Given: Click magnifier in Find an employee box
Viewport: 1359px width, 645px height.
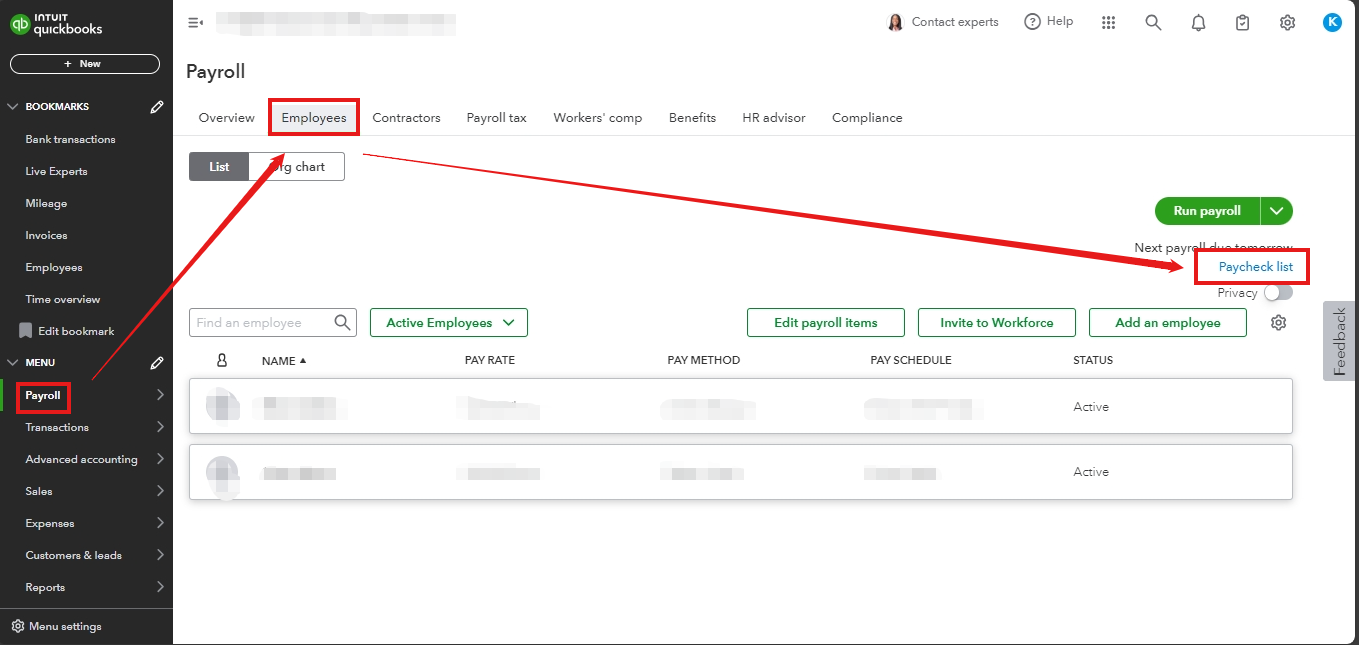Looking at the screenshot, I should (343, 323).
